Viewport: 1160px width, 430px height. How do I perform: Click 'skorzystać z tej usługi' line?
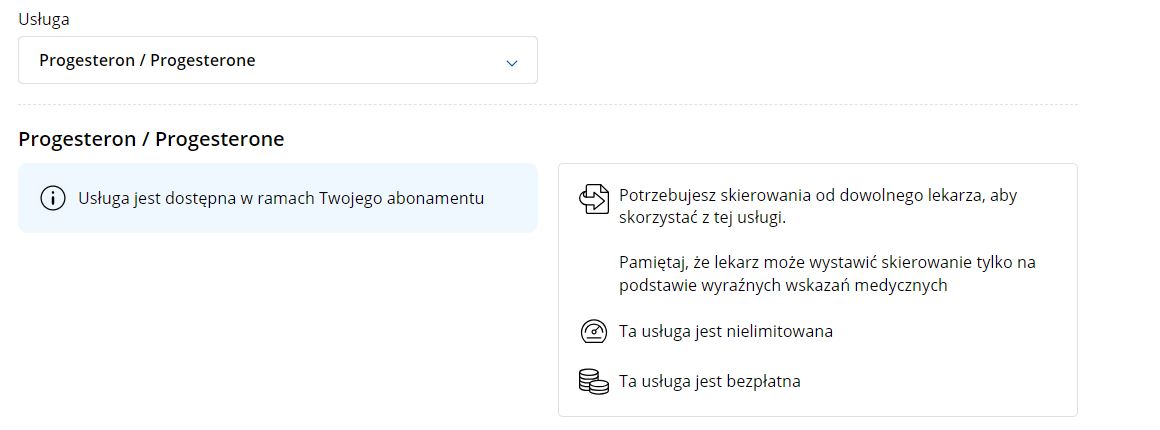pyautogui.click(x=701, y=219)
